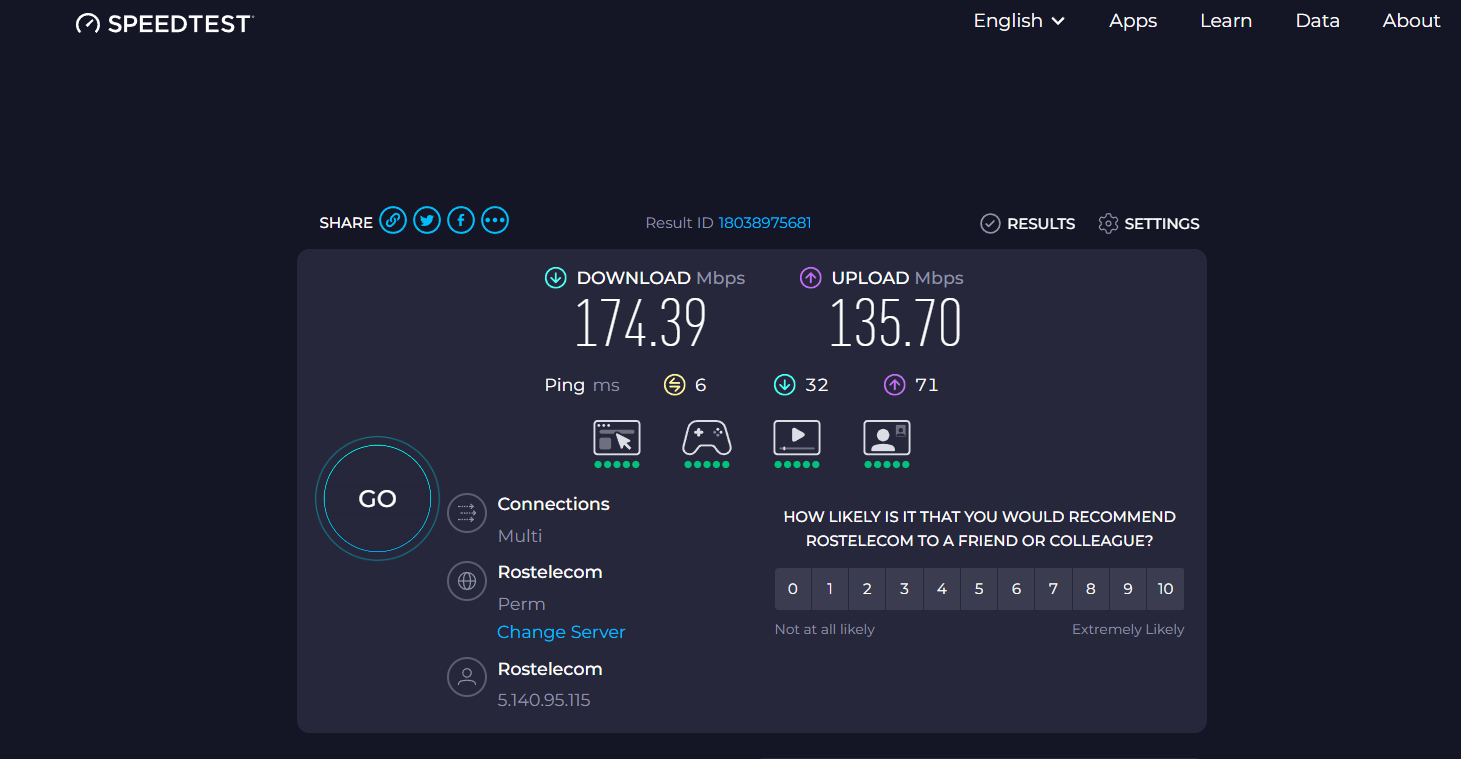This screenshot has height=759, width=1461.
Task: Open the Learn menu
Action: click(x=1226, y=21)
